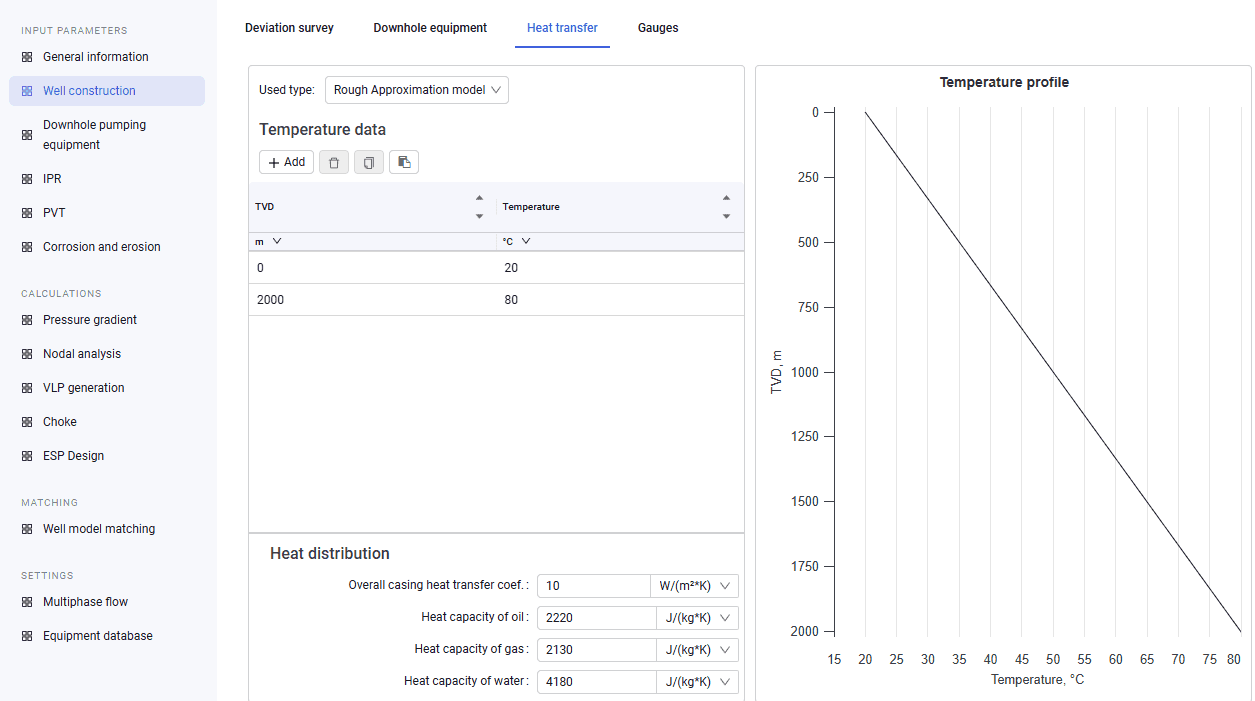The height and width of the screenshot is (701, 1255).
Task: Switch to the Deviation survey tab
Action: [289, 28]
